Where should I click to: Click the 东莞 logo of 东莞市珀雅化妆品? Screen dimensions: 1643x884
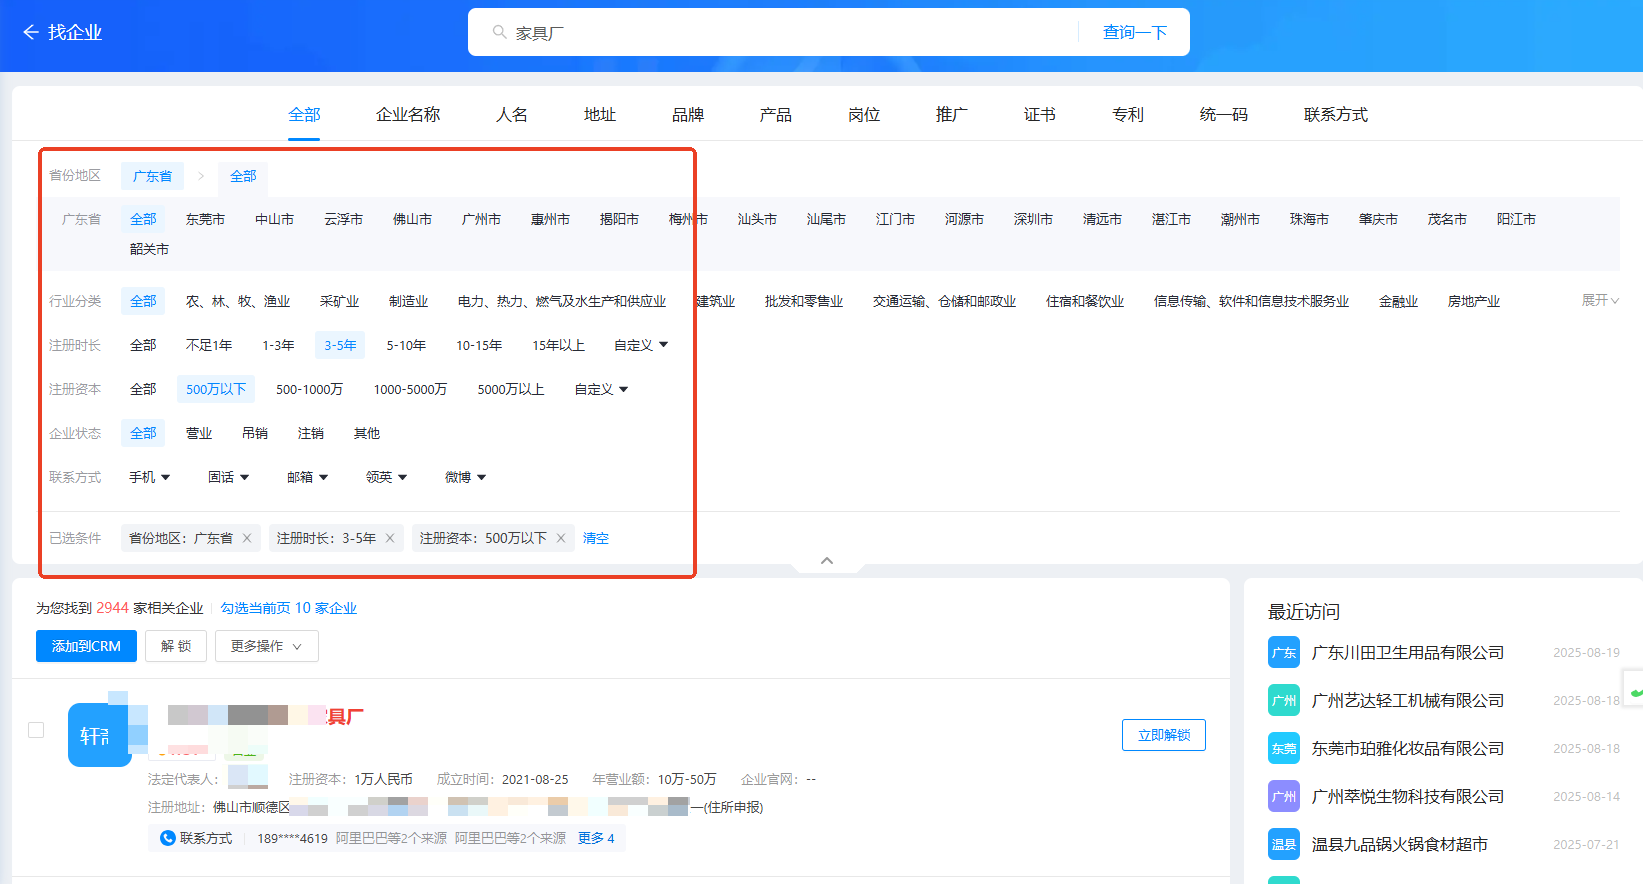tap(1283, 749)
